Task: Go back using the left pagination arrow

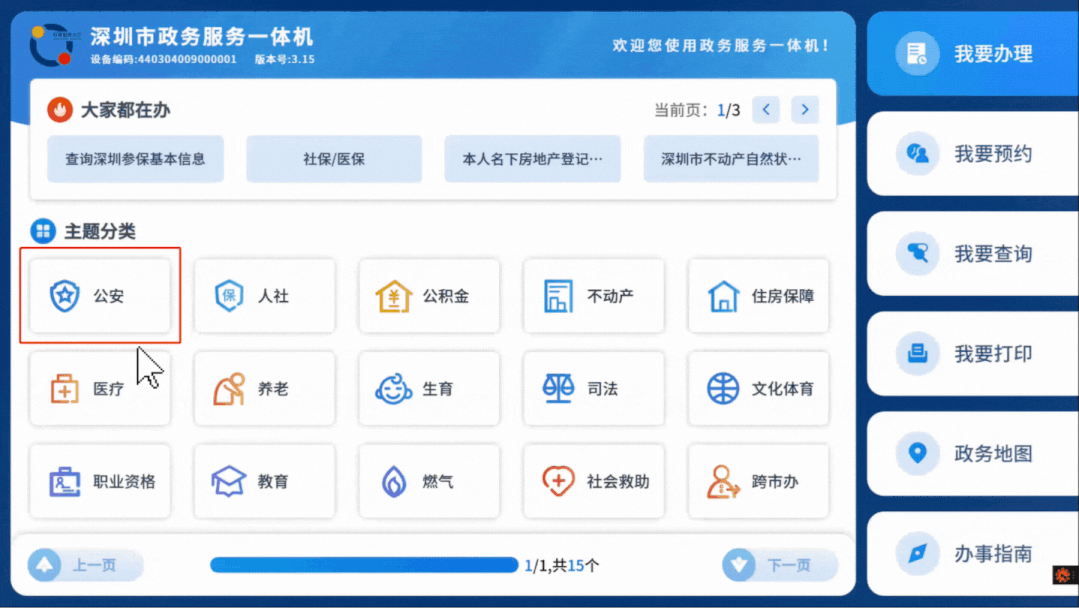Action: tap(765, 110)
